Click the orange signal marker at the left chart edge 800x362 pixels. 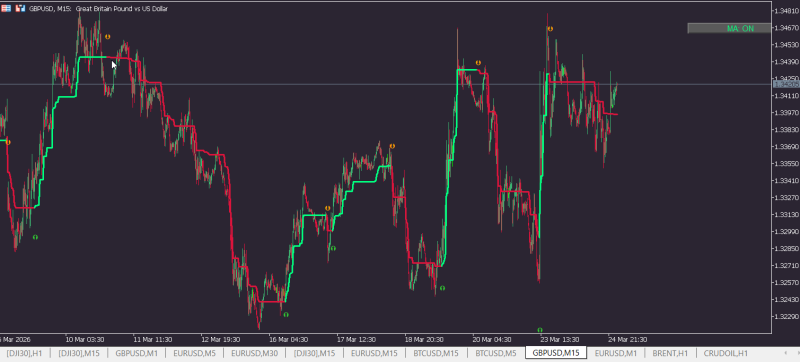(8, 142)
